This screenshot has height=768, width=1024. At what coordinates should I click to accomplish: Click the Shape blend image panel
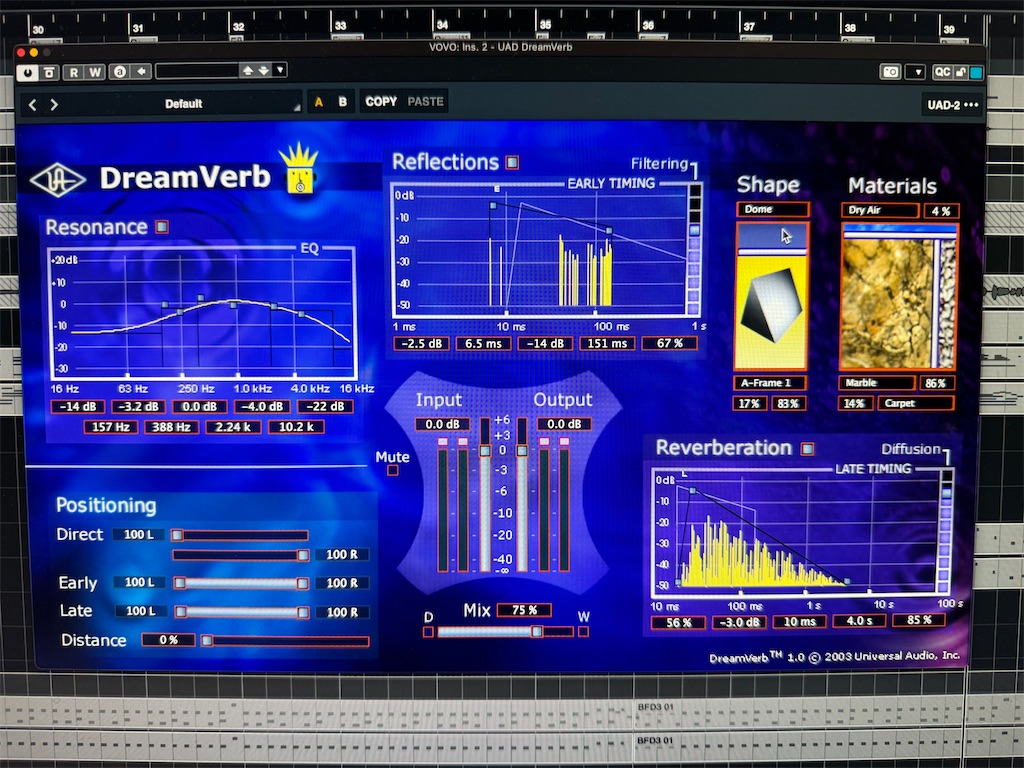click(x=771, y=296)
